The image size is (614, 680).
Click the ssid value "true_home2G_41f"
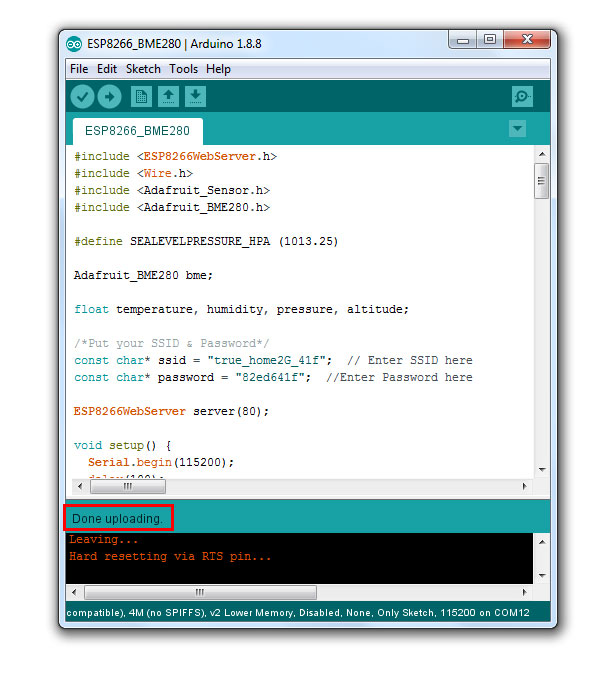[x=266, y=360]
